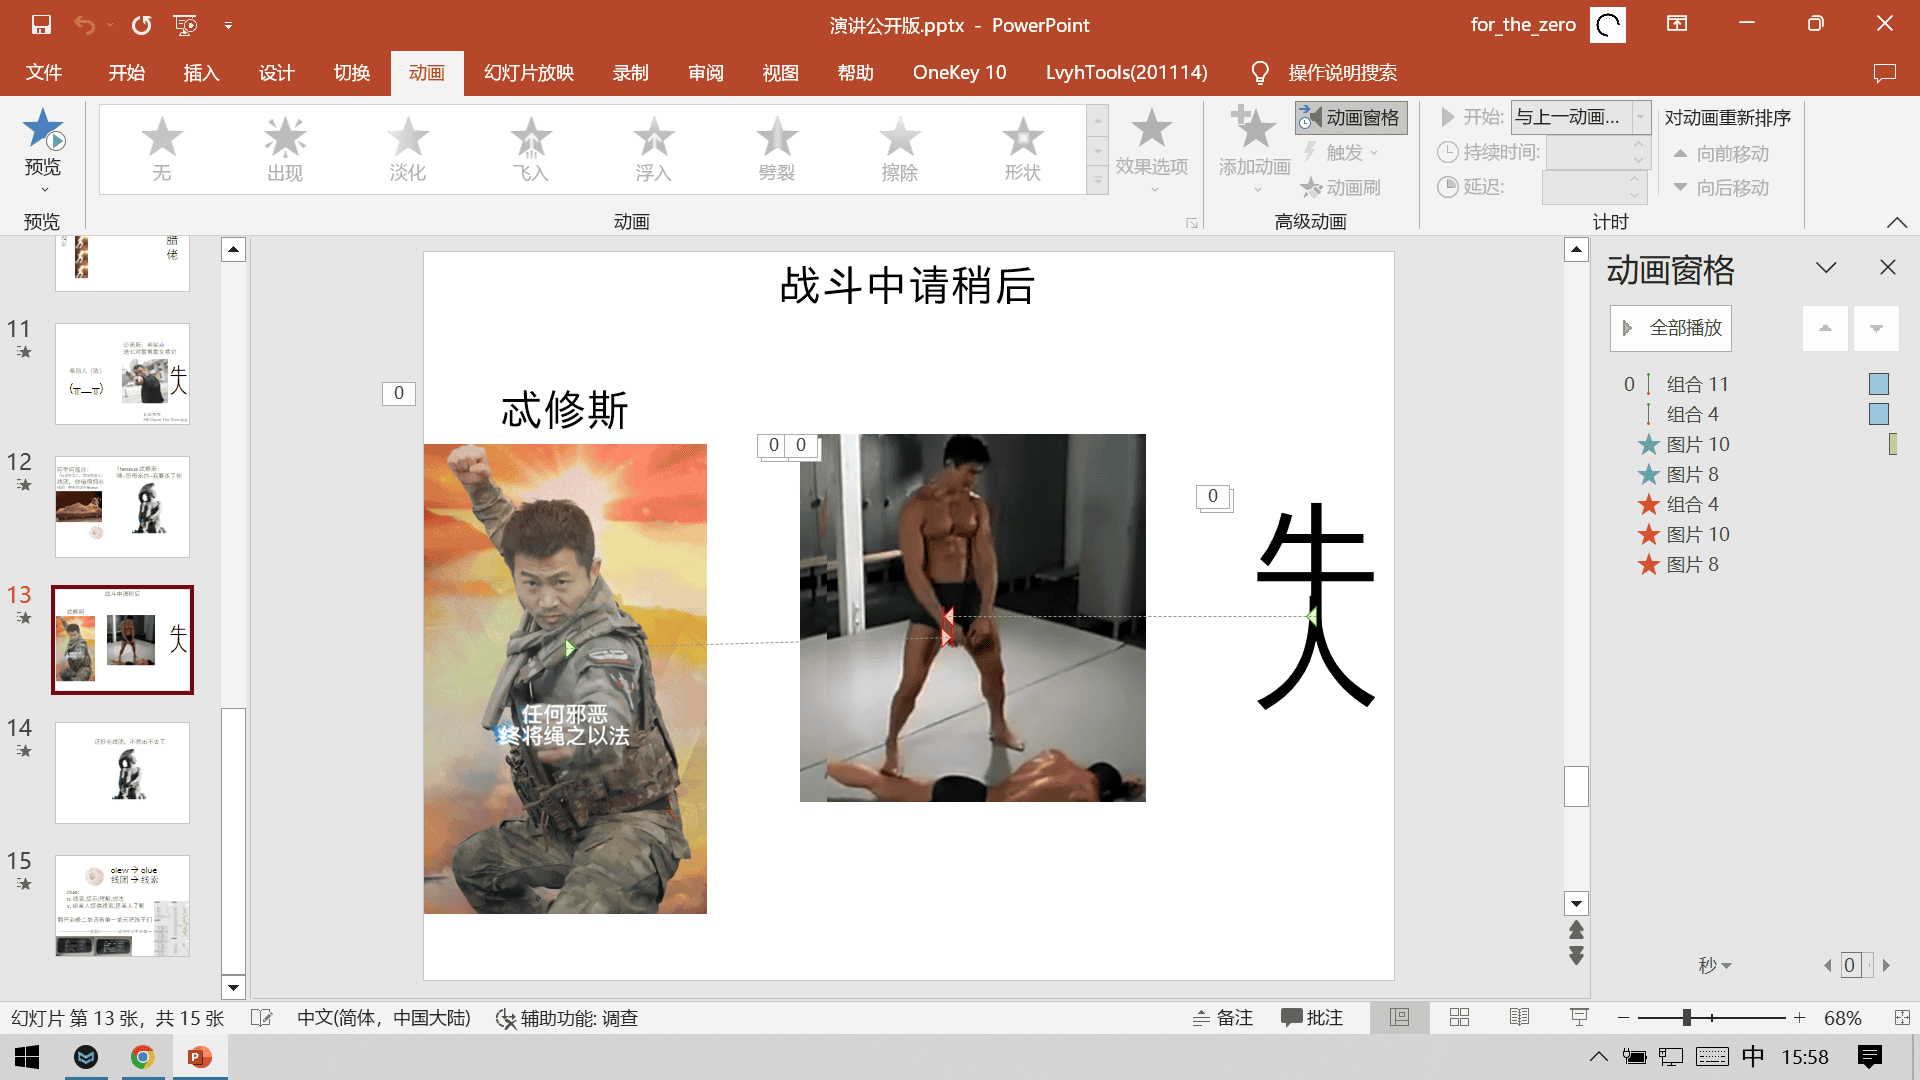
Task: Click Comments (批注) in status bar
Action: [x=1311, y=1017]
